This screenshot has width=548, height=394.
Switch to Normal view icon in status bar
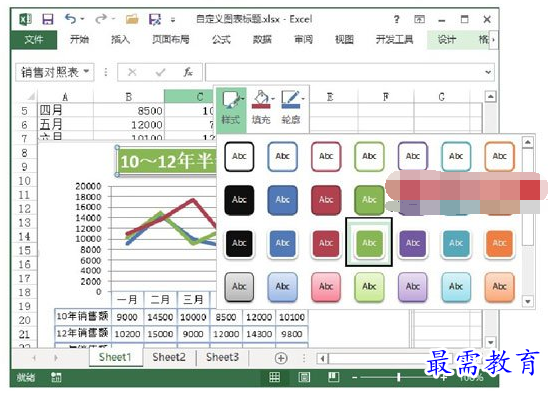click(274, 377)
